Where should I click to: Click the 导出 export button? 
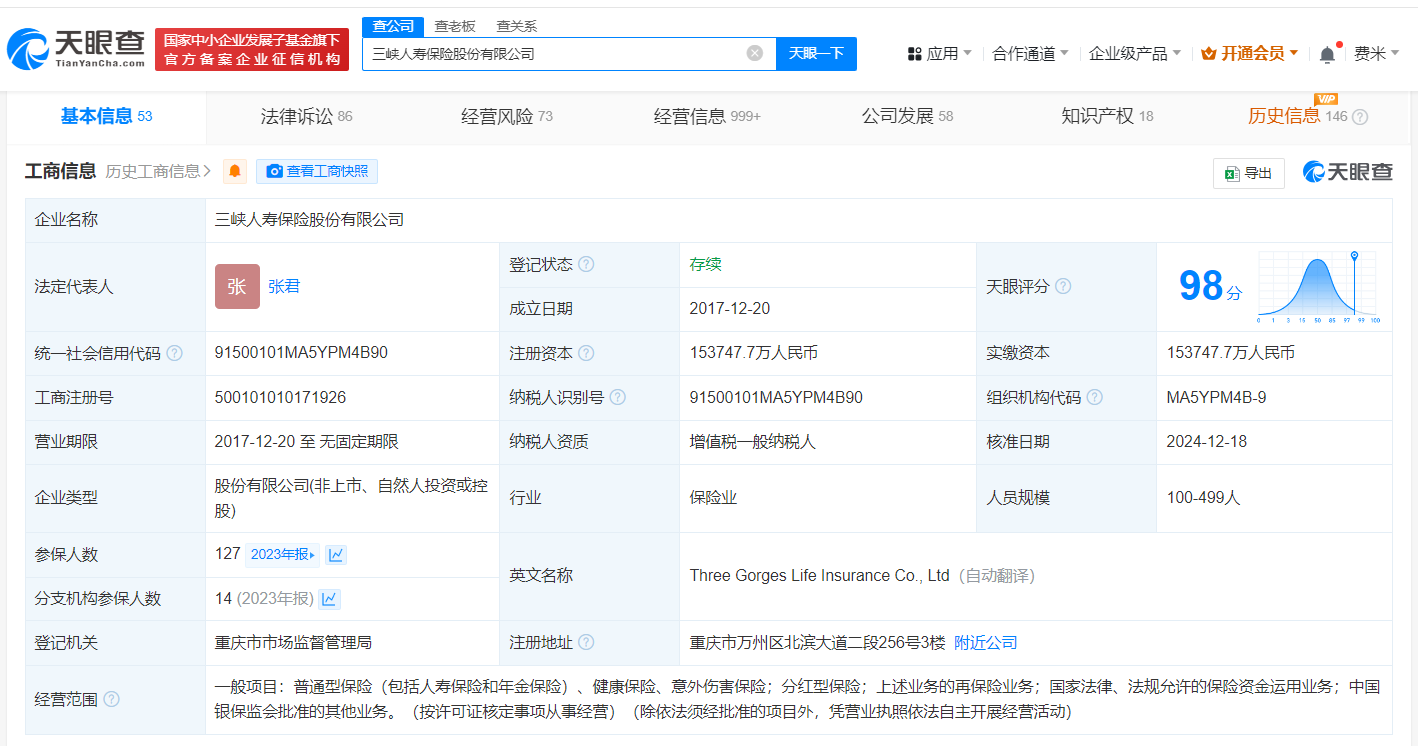coord(1248,173)
